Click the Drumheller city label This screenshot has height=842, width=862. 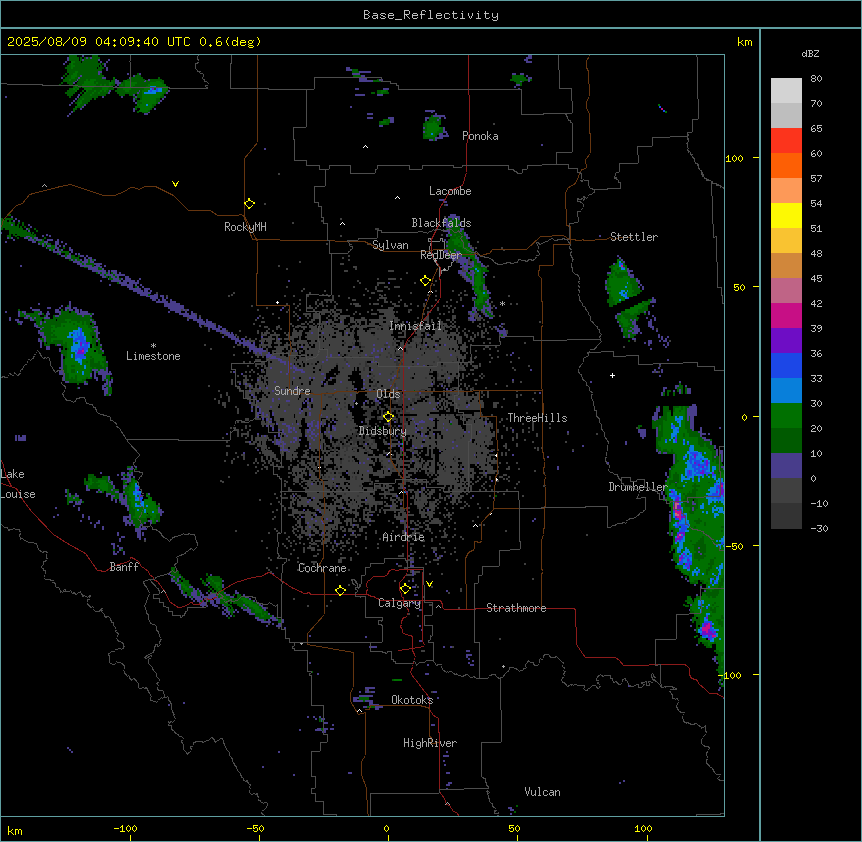pyautogui.click(x=638, y=487)
